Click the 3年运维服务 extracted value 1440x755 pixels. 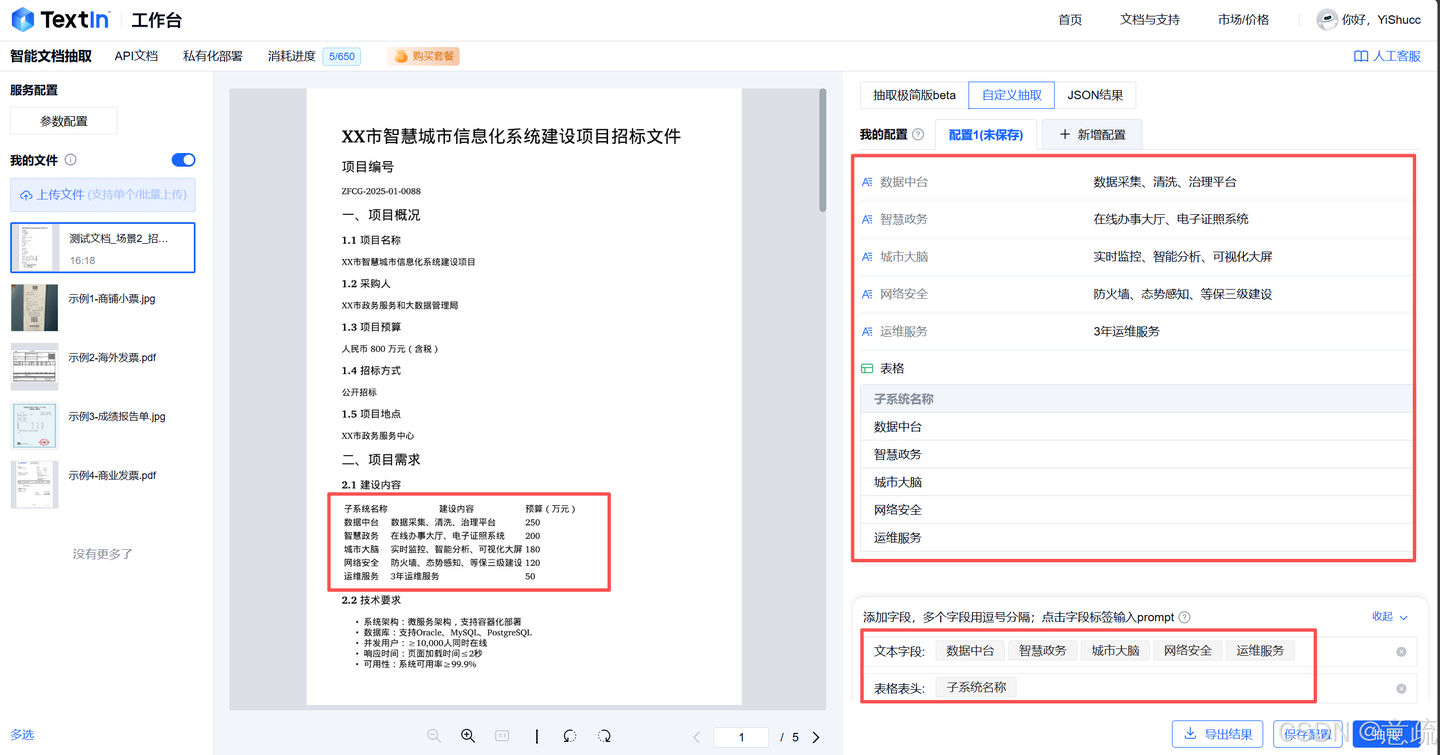click(1126, 331)
